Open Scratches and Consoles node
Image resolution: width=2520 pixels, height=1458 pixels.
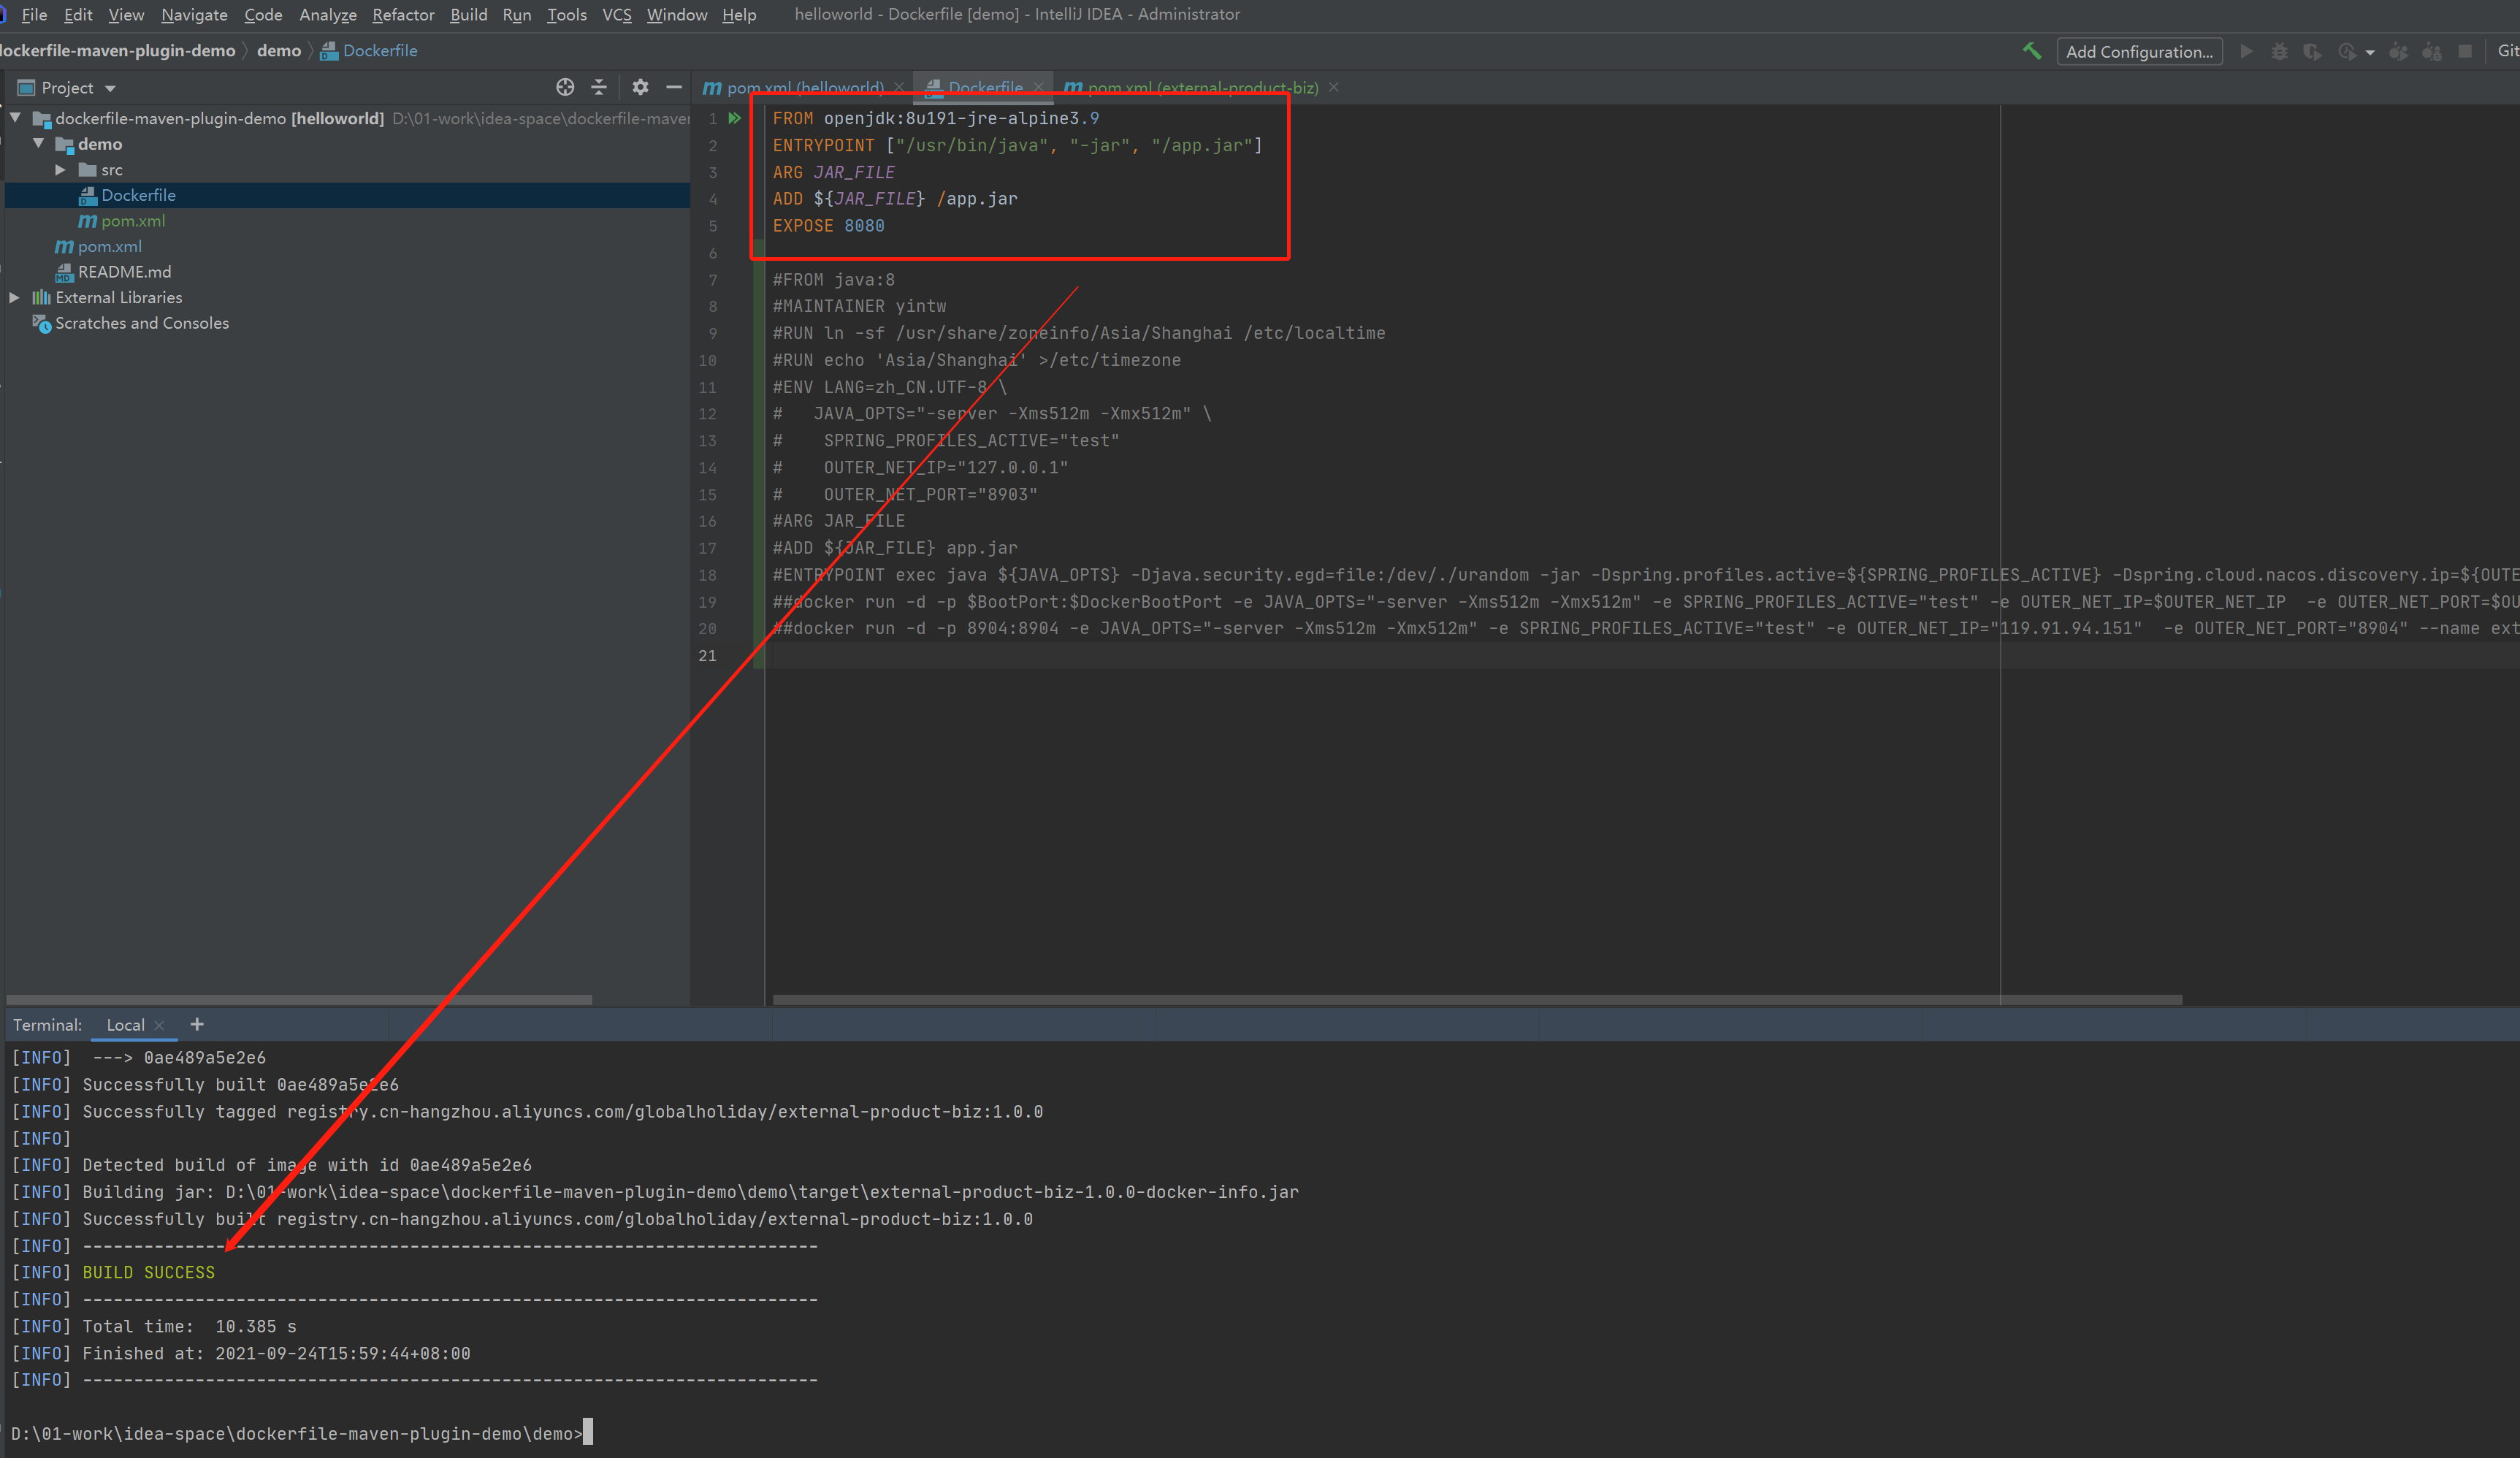141,323
